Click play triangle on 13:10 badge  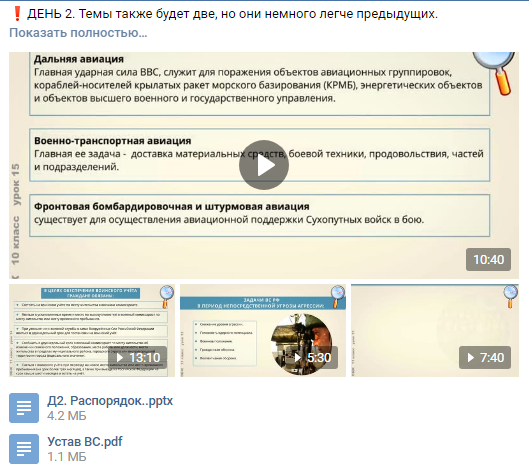coord(119,358)
